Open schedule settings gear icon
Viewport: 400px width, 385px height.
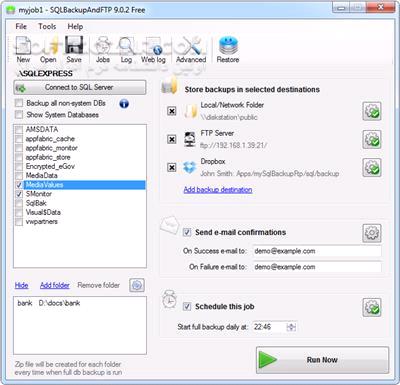372,307
